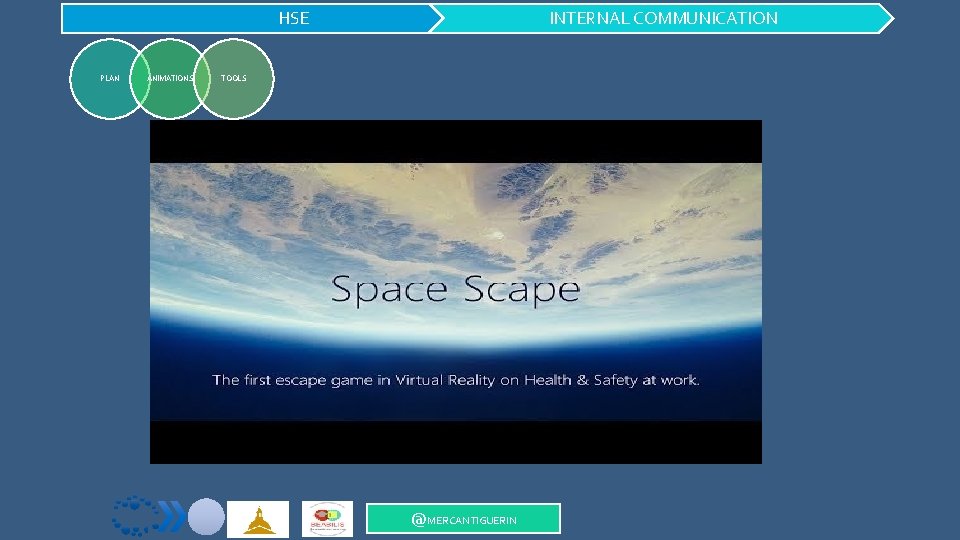Click the 'Space Scape' title text
The image size is (960, 540).
(456, 289)
